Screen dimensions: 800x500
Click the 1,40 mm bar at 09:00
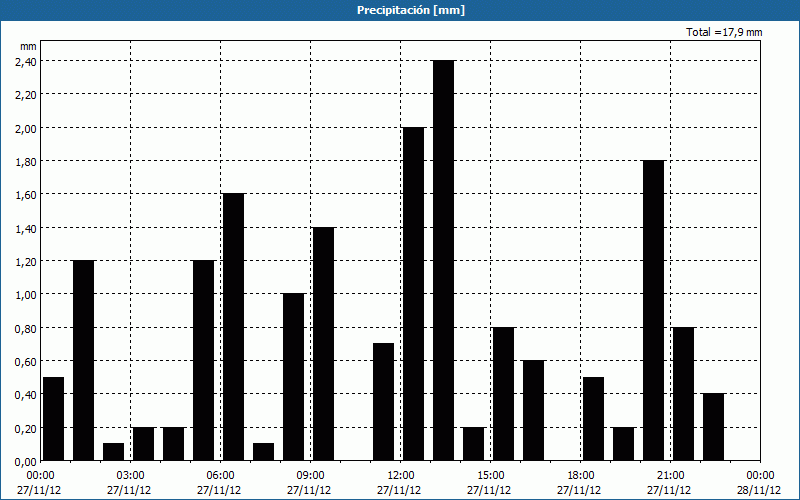point(323,344)
